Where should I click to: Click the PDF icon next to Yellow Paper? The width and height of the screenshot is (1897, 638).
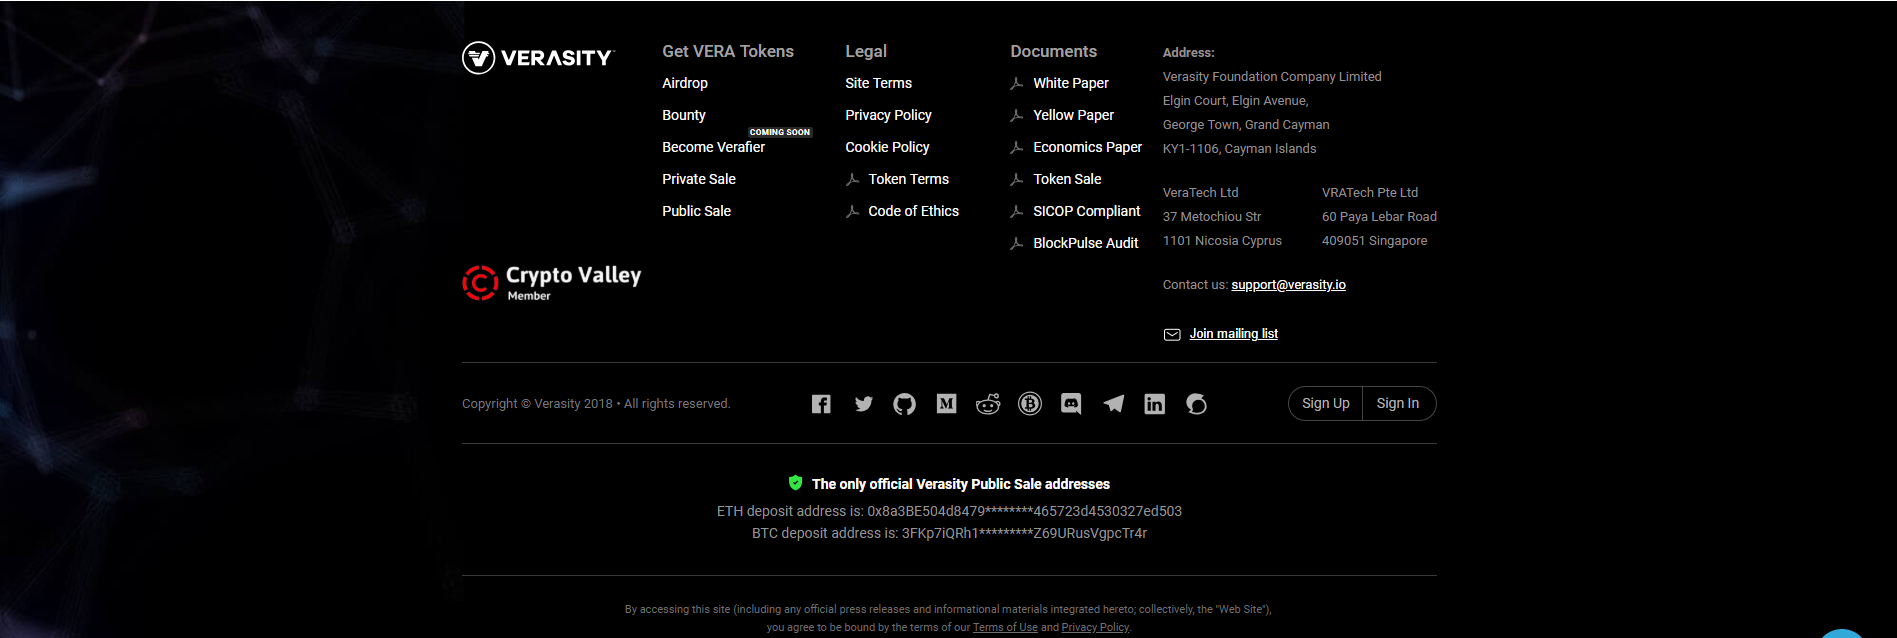(1017, 115)
